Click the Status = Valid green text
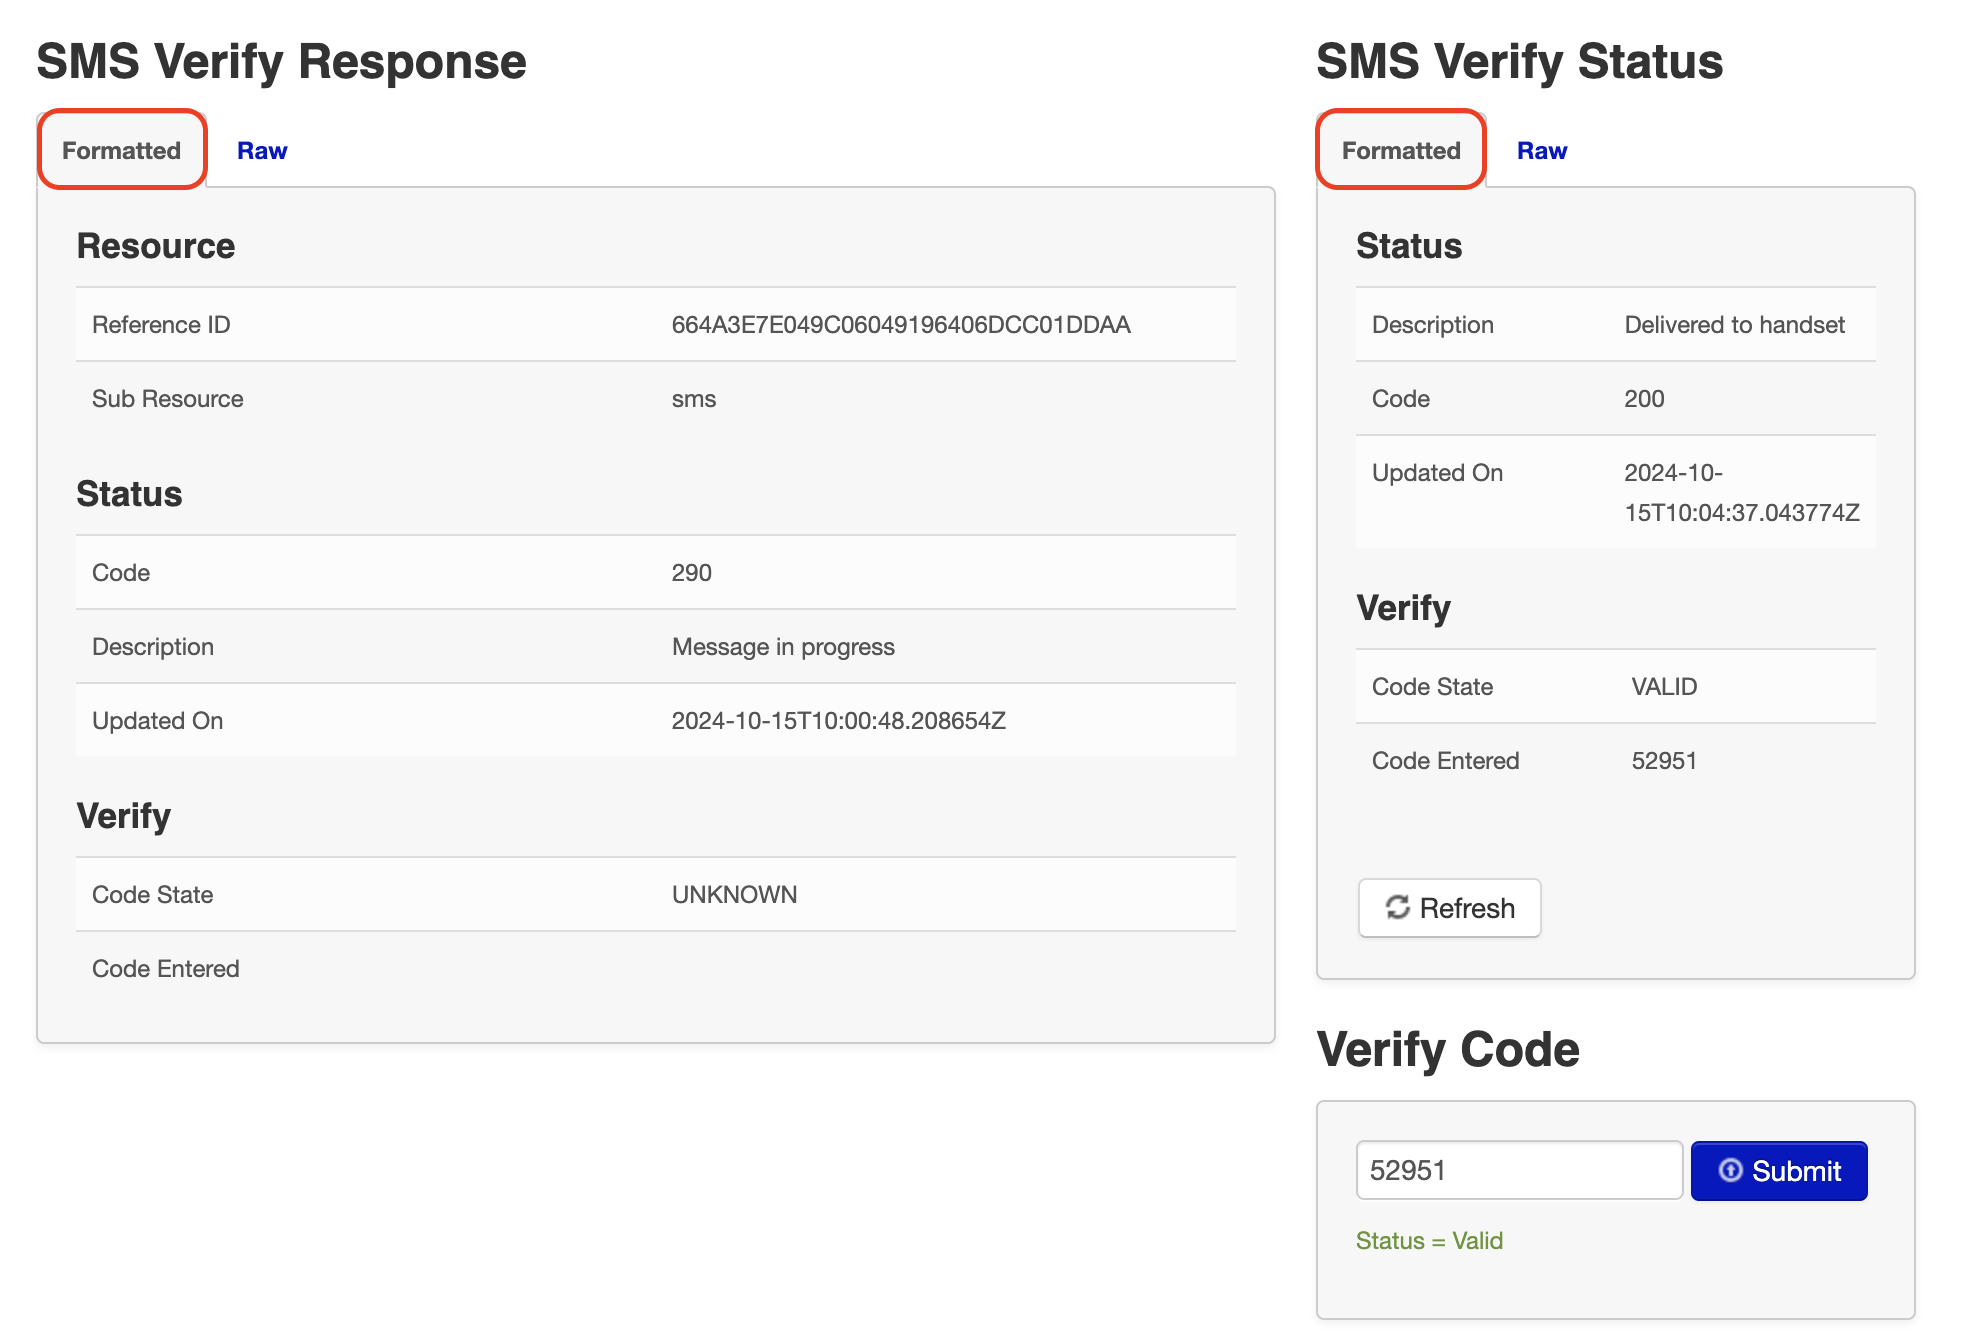This screenshot has width=1978, height=1342. click(1428, 1241)
